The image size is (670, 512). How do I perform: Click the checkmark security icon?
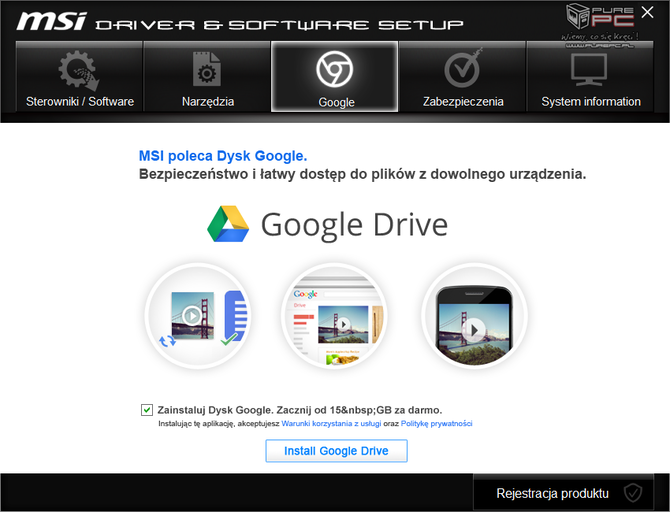(463, 68)
